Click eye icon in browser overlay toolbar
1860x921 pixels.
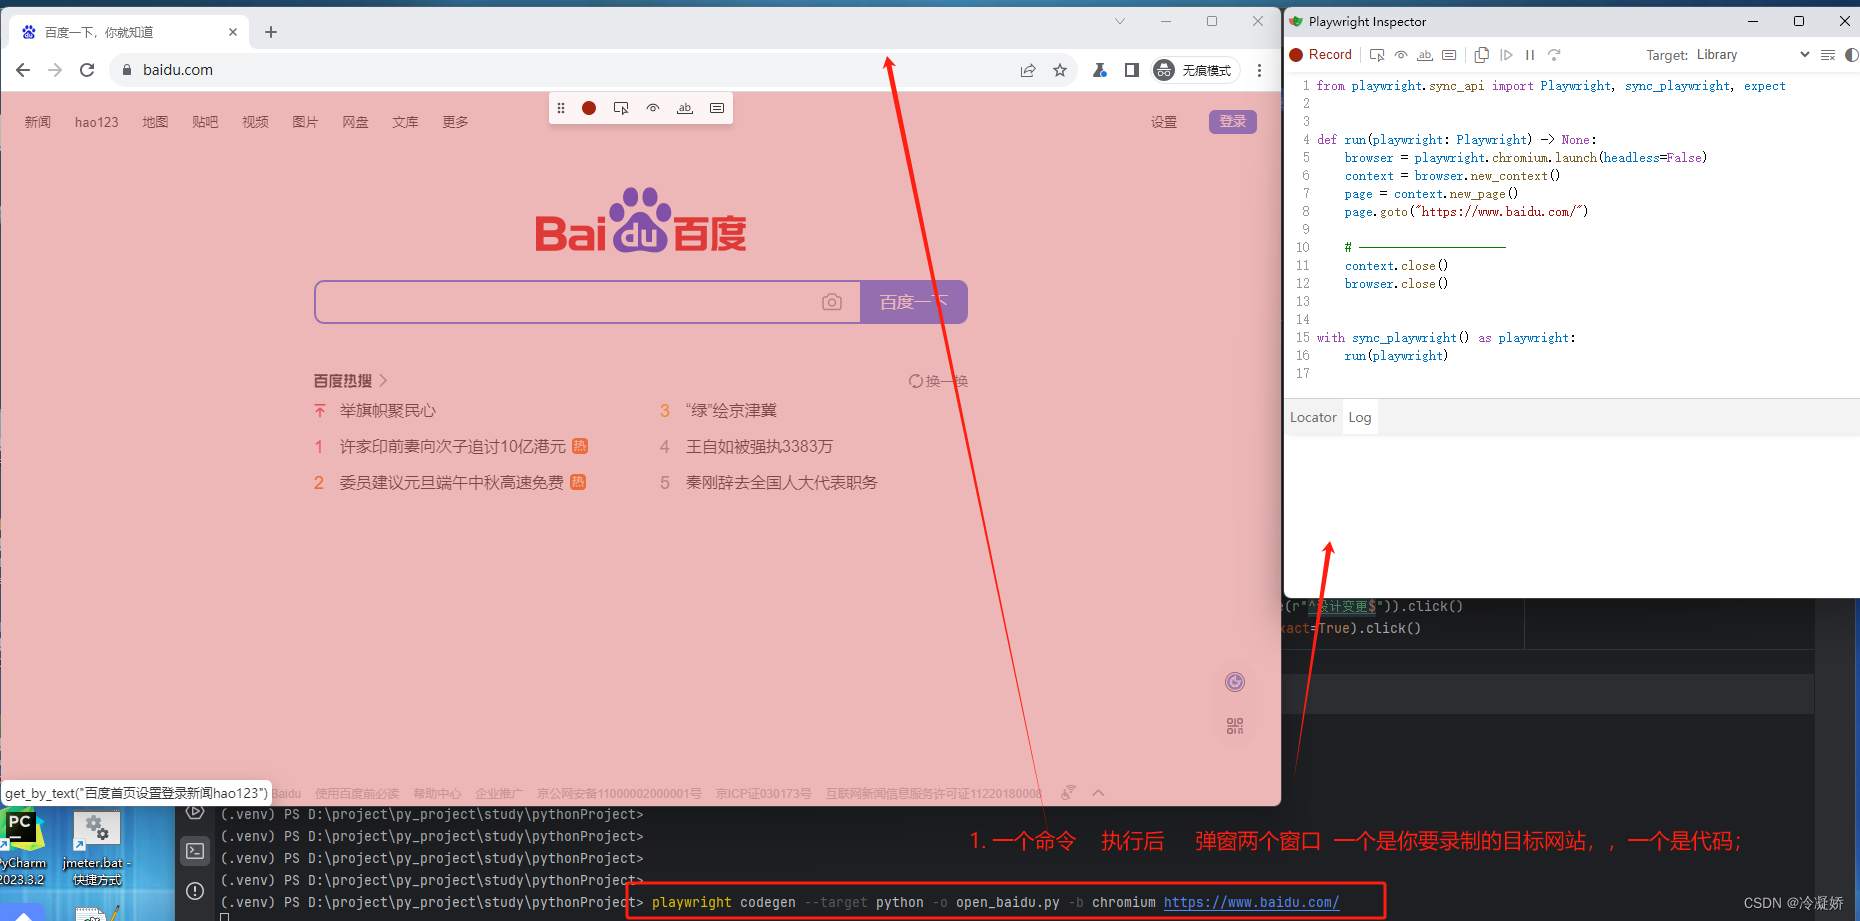(x=653, y=108)
